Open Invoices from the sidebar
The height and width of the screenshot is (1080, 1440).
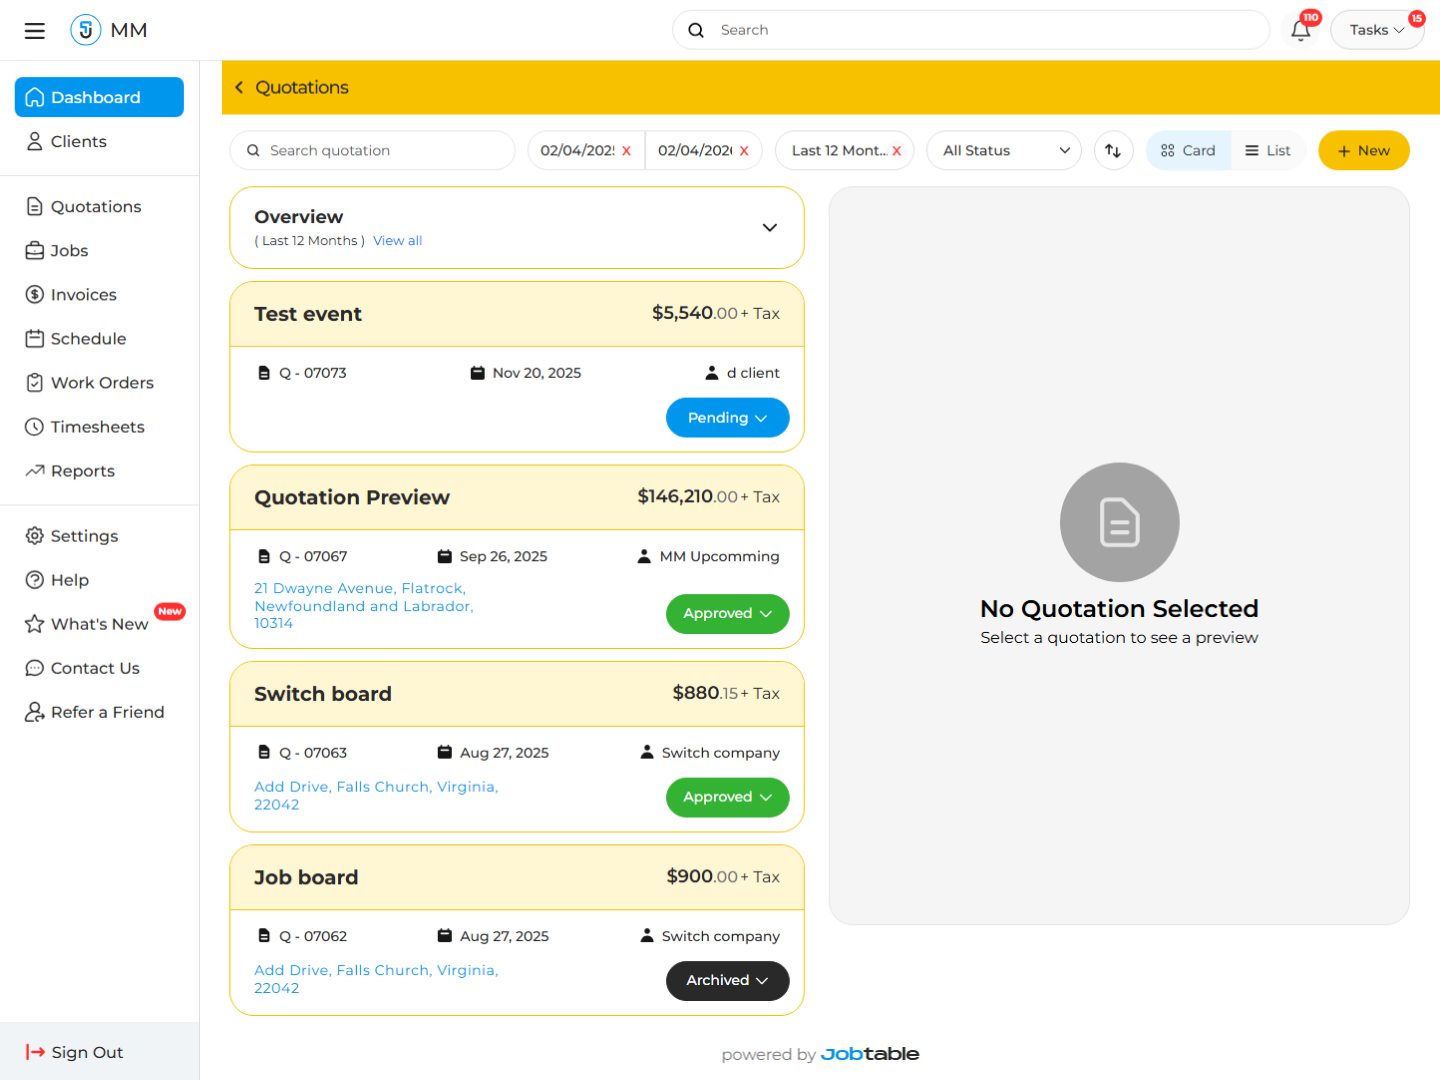[84, 295]
